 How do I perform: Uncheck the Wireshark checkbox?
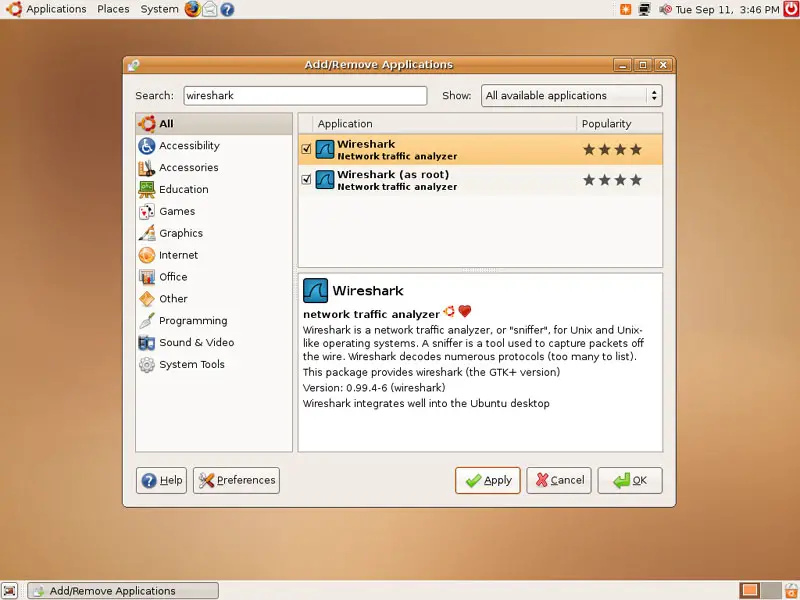pyautogui.click(x=306, y=149)
